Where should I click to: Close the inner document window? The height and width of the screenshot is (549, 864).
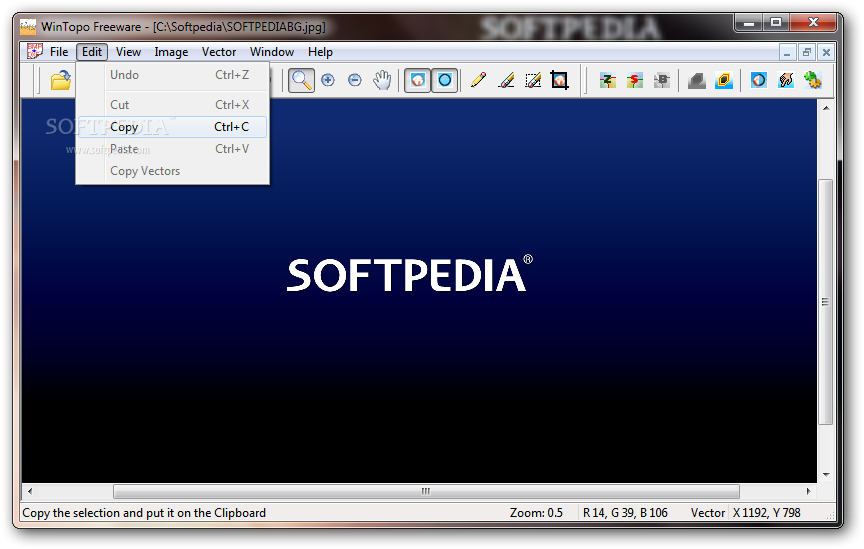826,52
